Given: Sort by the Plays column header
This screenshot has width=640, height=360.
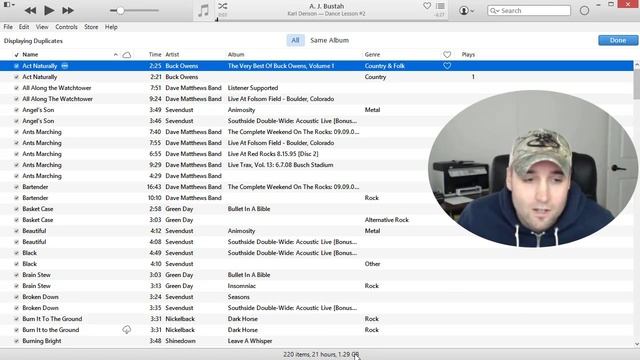Looking at the screenshot, I should tap(468, 55).
